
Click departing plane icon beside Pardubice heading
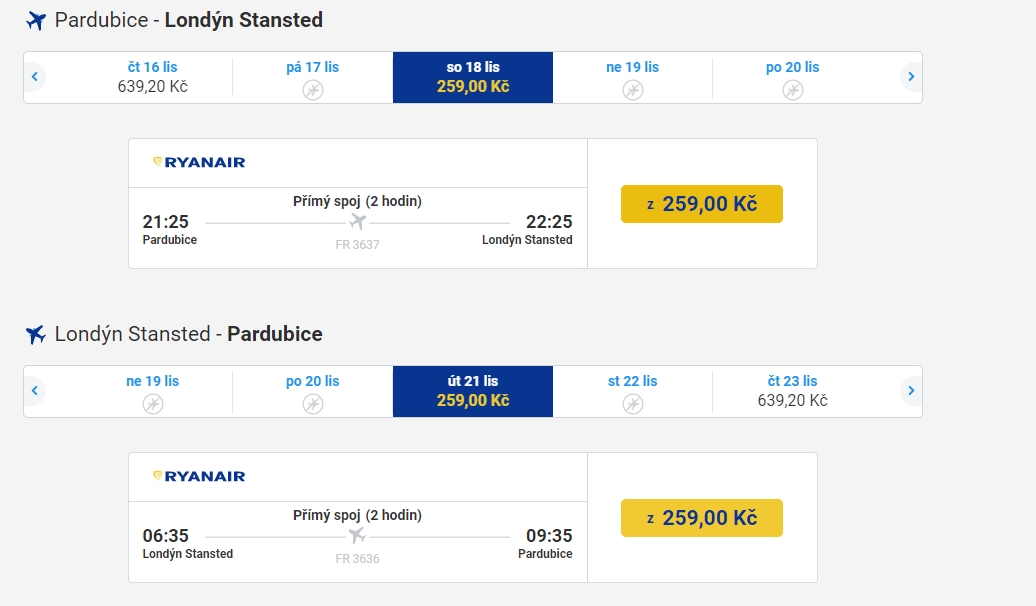pos(36,20)
